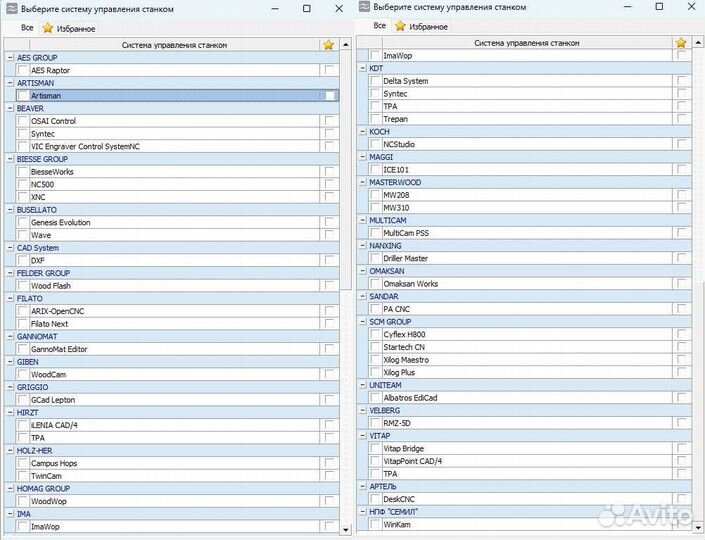Enable the NCStudio checkbox
705x540 pixels.
click(375, 144)
